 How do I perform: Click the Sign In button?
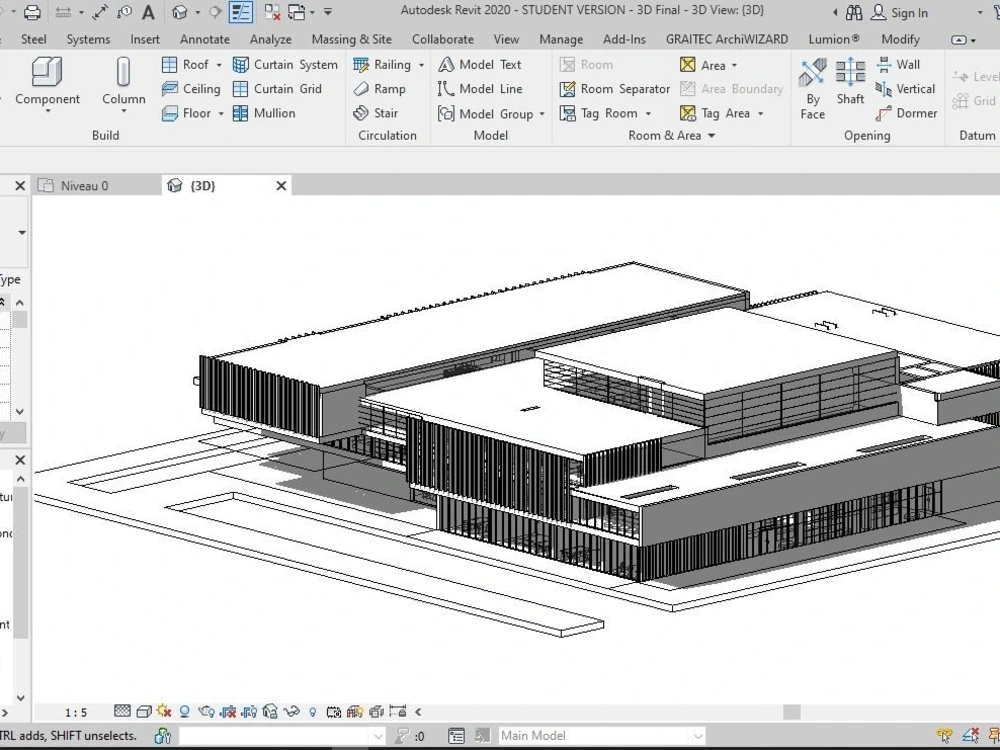tap(899, 12)
